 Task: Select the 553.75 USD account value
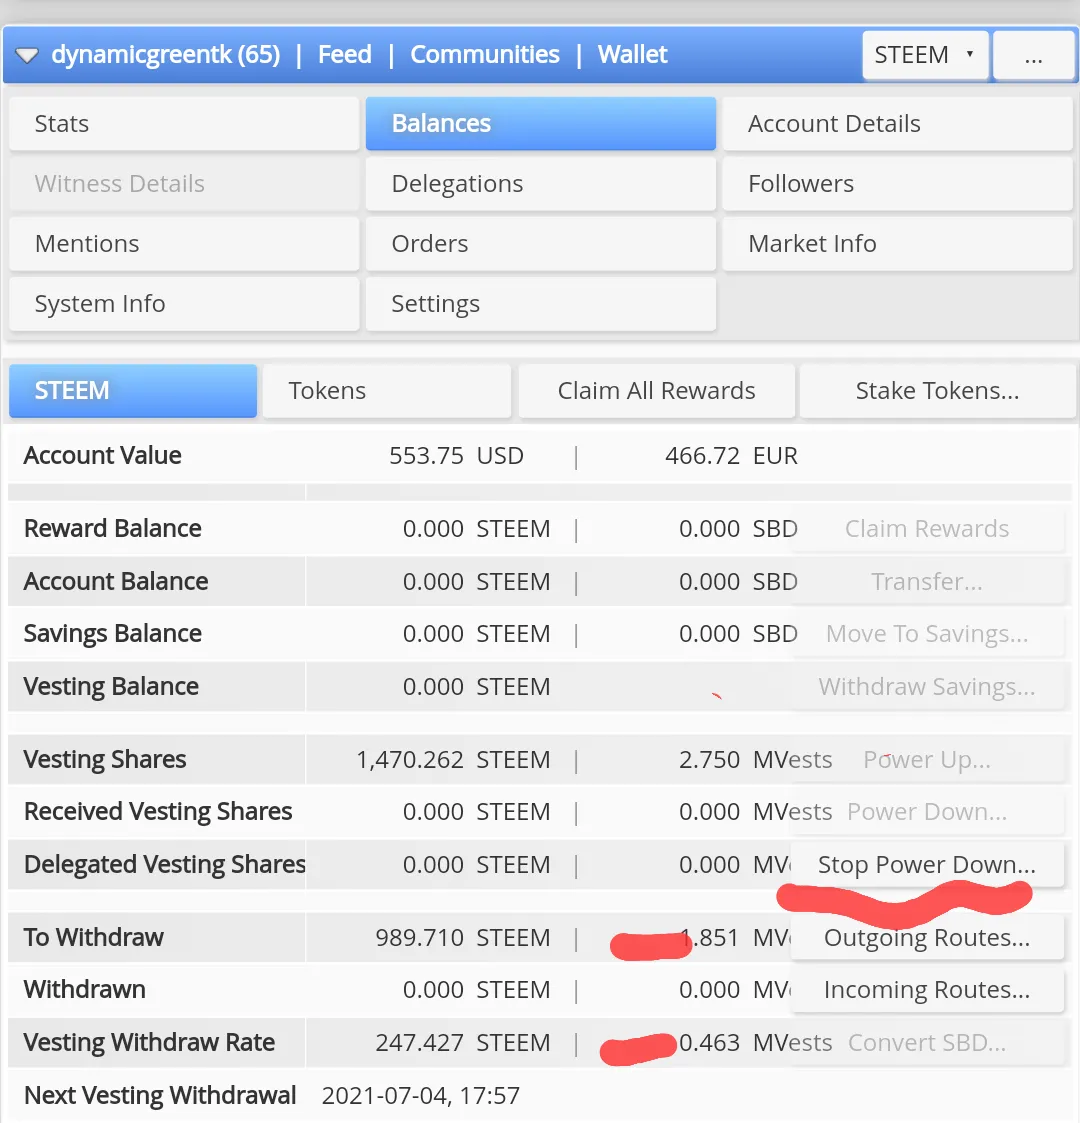point(456,456)
